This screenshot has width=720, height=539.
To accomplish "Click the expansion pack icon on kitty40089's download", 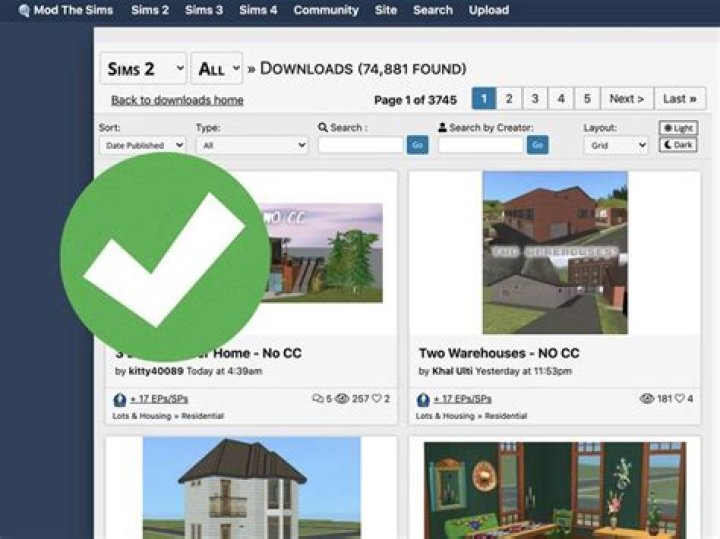I will point(119,399).
